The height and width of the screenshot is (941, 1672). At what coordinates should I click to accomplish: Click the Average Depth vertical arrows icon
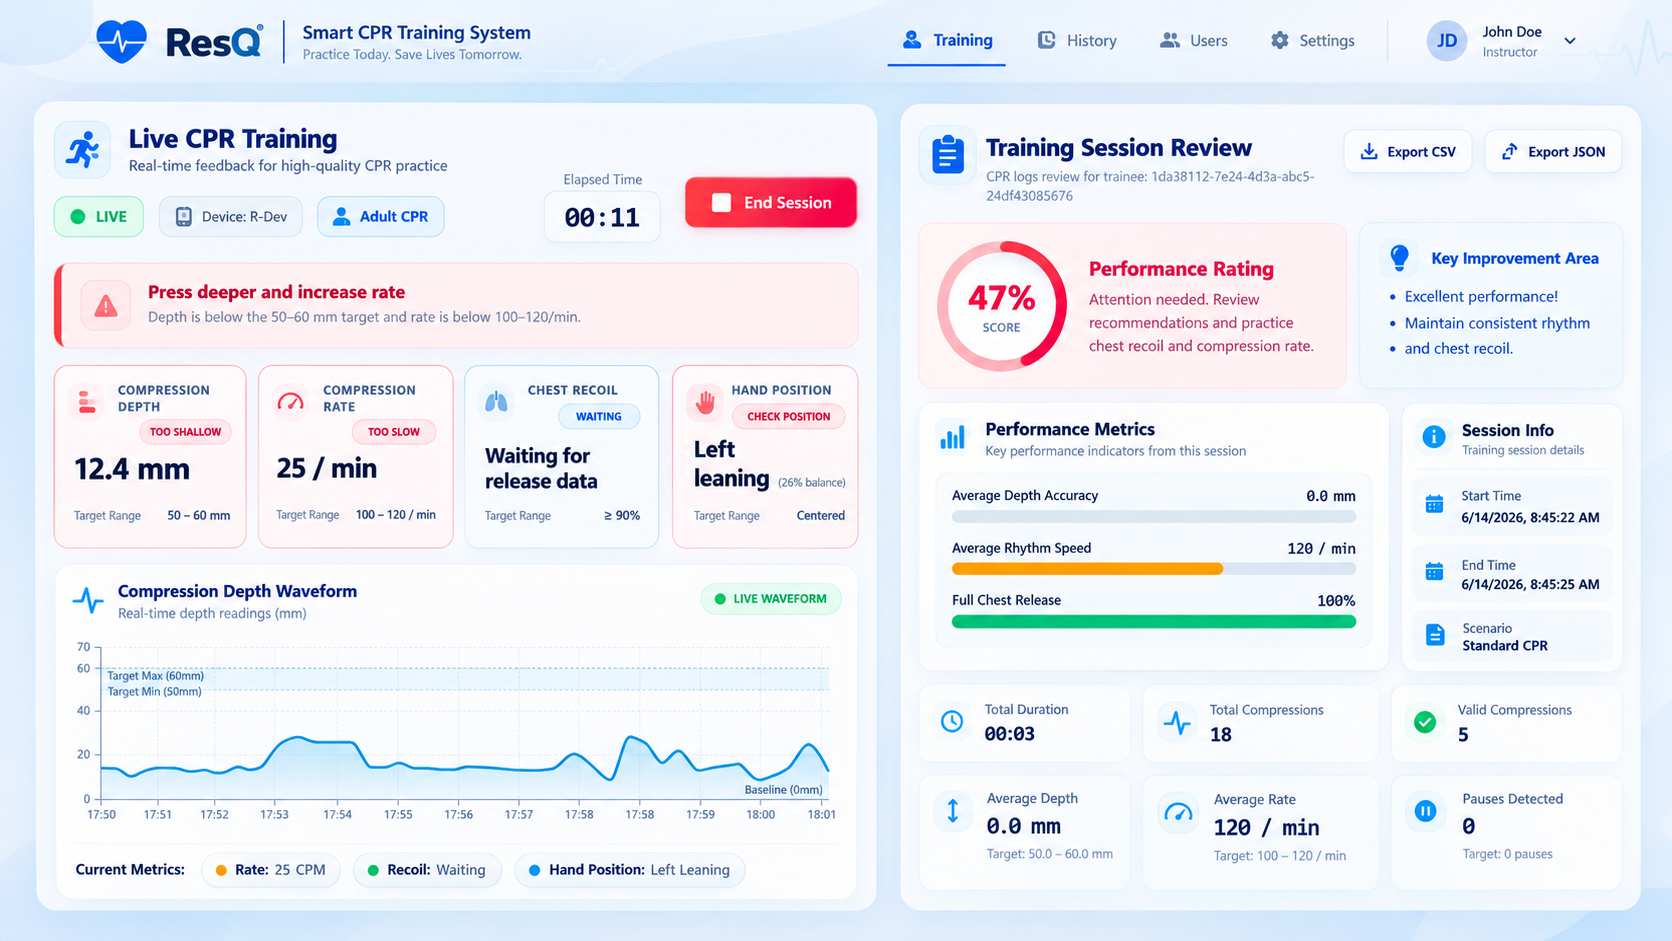coord(953,811)
